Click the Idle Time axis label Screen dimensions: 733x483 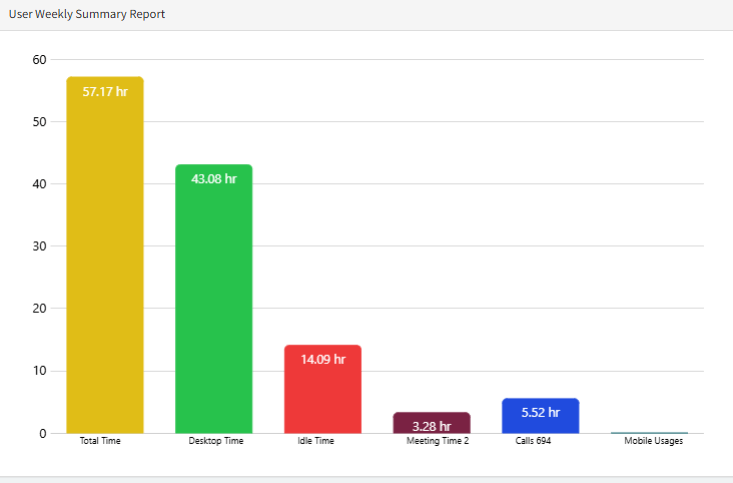click(316, 441)
